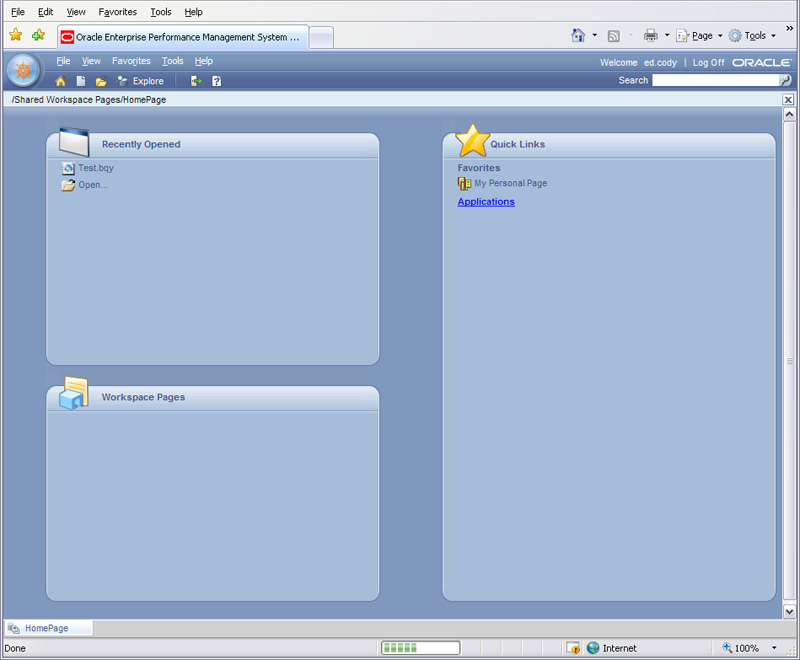Click the ed.cody username text

pos(660,62)
